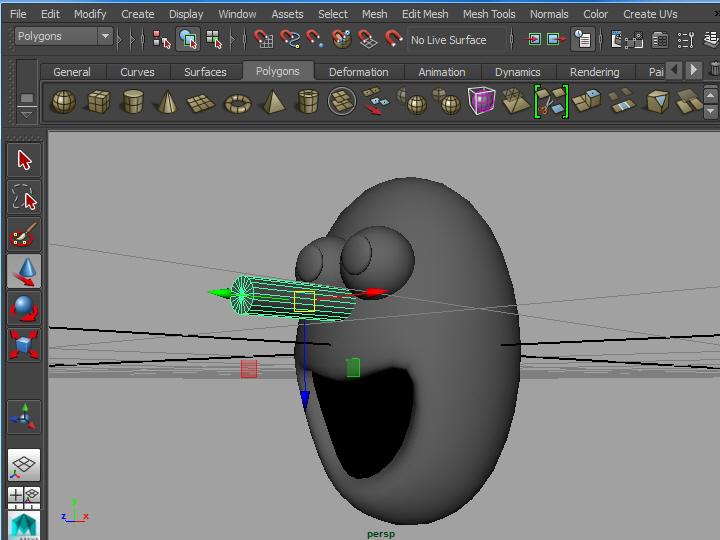Switch to the Deformation shelf tab
This screenshot has height=540, width=720.
coord(358,72)
